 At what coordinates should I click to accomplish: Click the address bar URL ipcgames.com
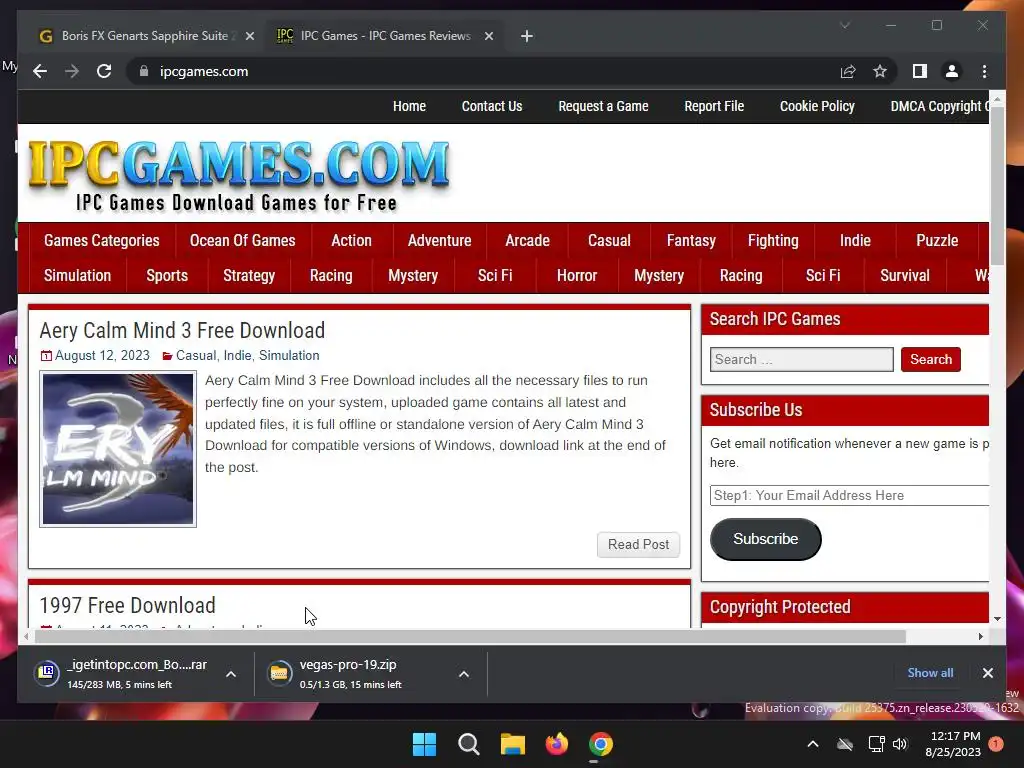point(204,71)
